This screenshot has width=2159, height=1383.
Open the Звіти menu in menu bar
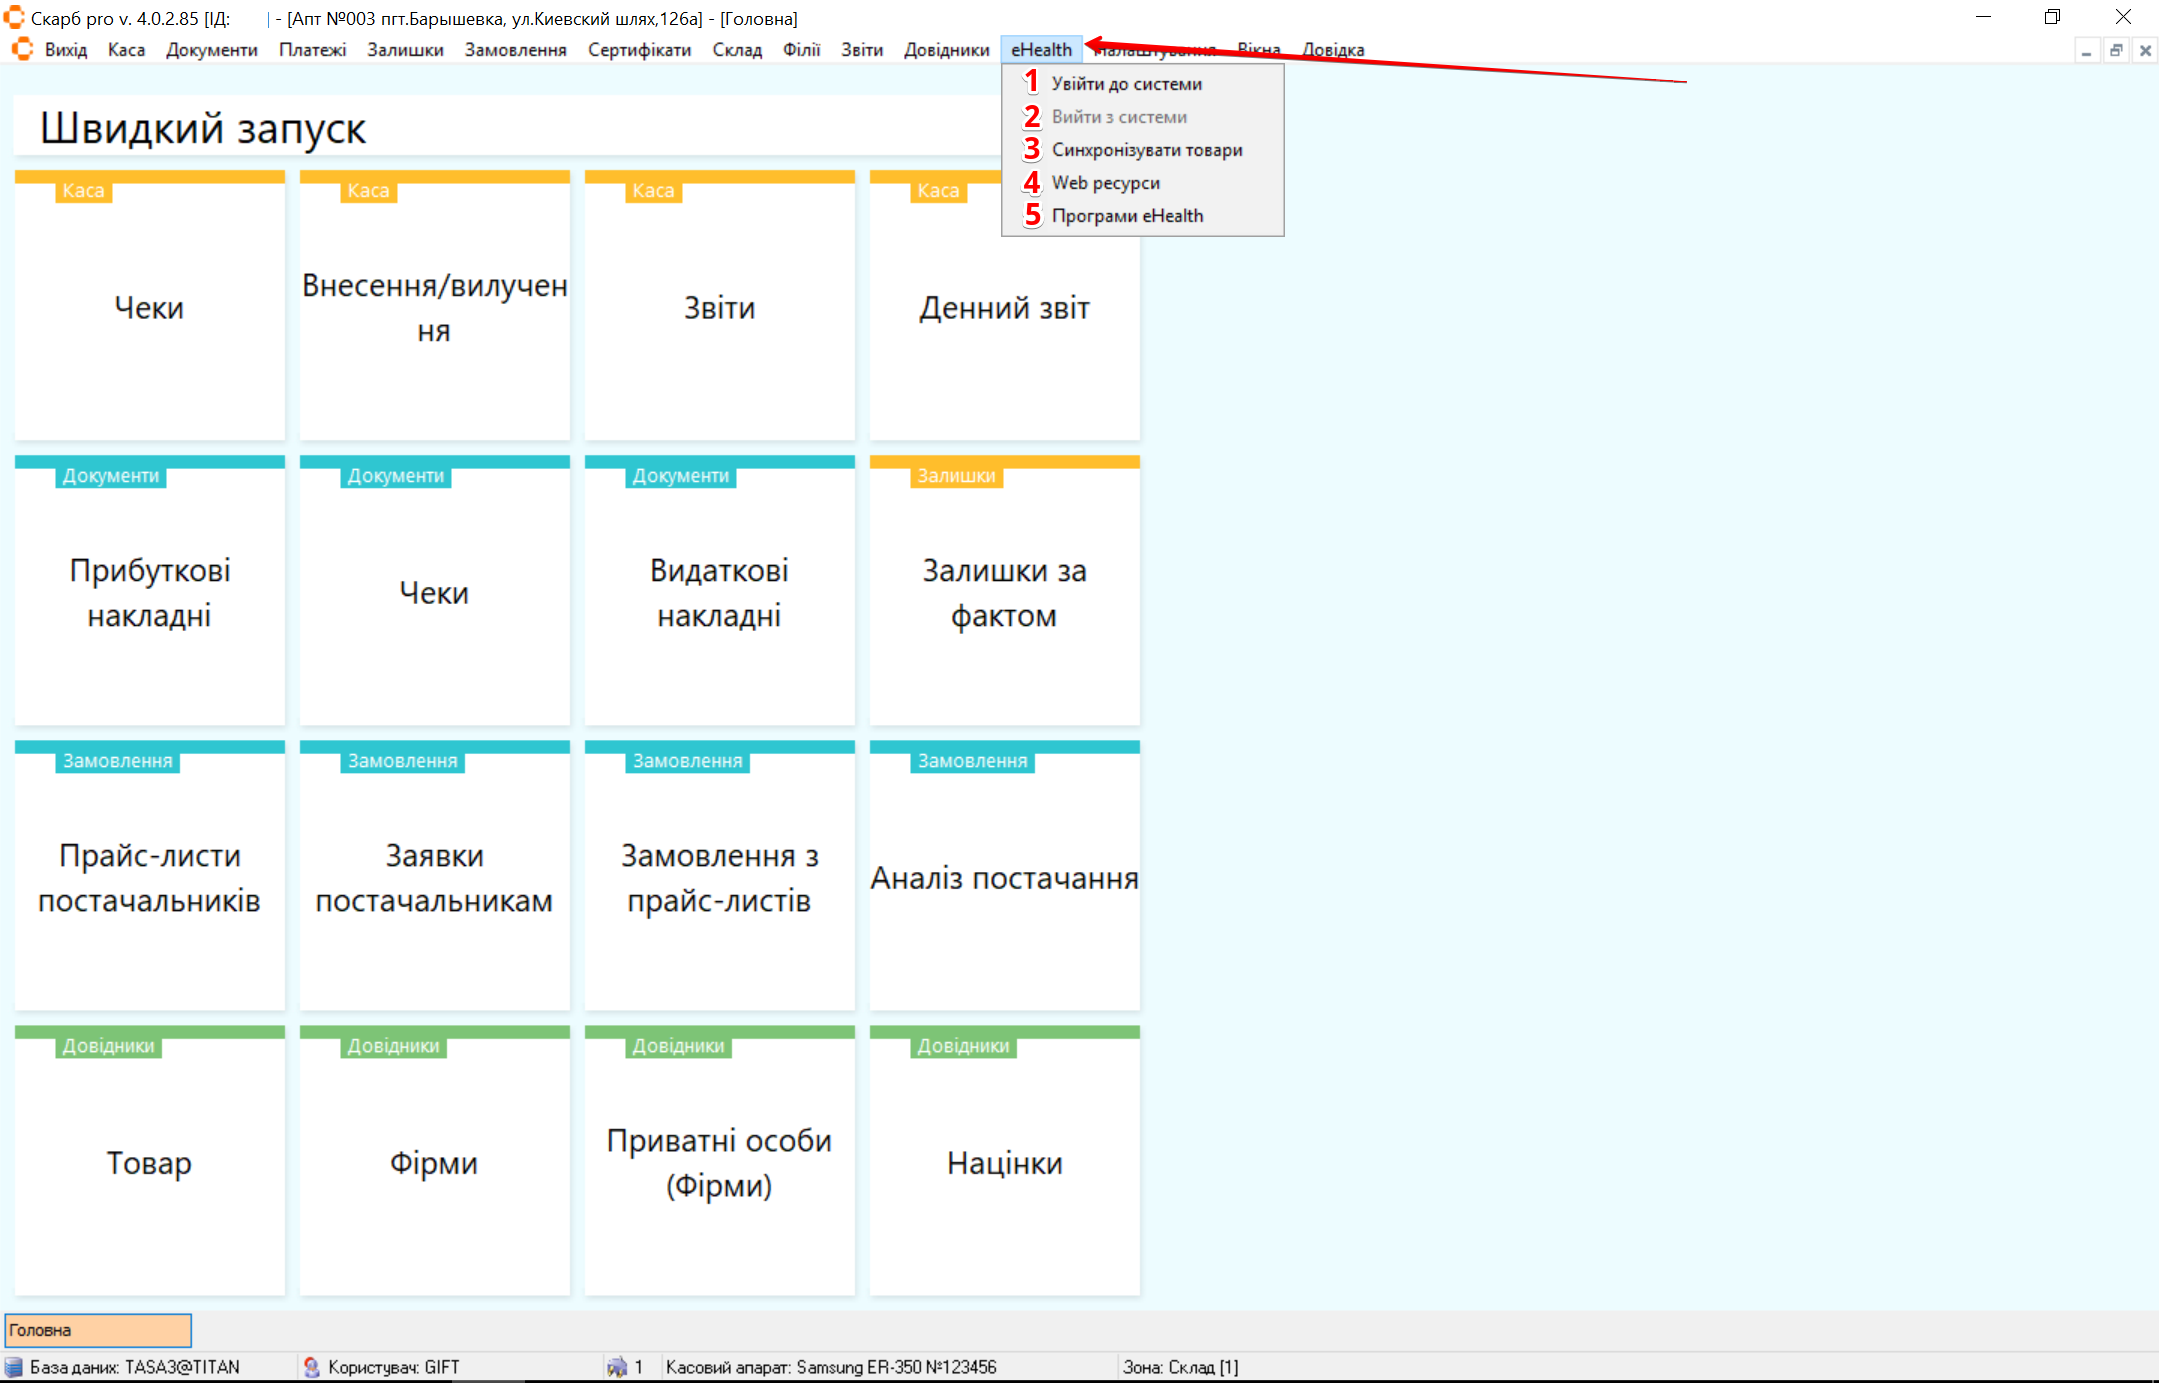861,50
